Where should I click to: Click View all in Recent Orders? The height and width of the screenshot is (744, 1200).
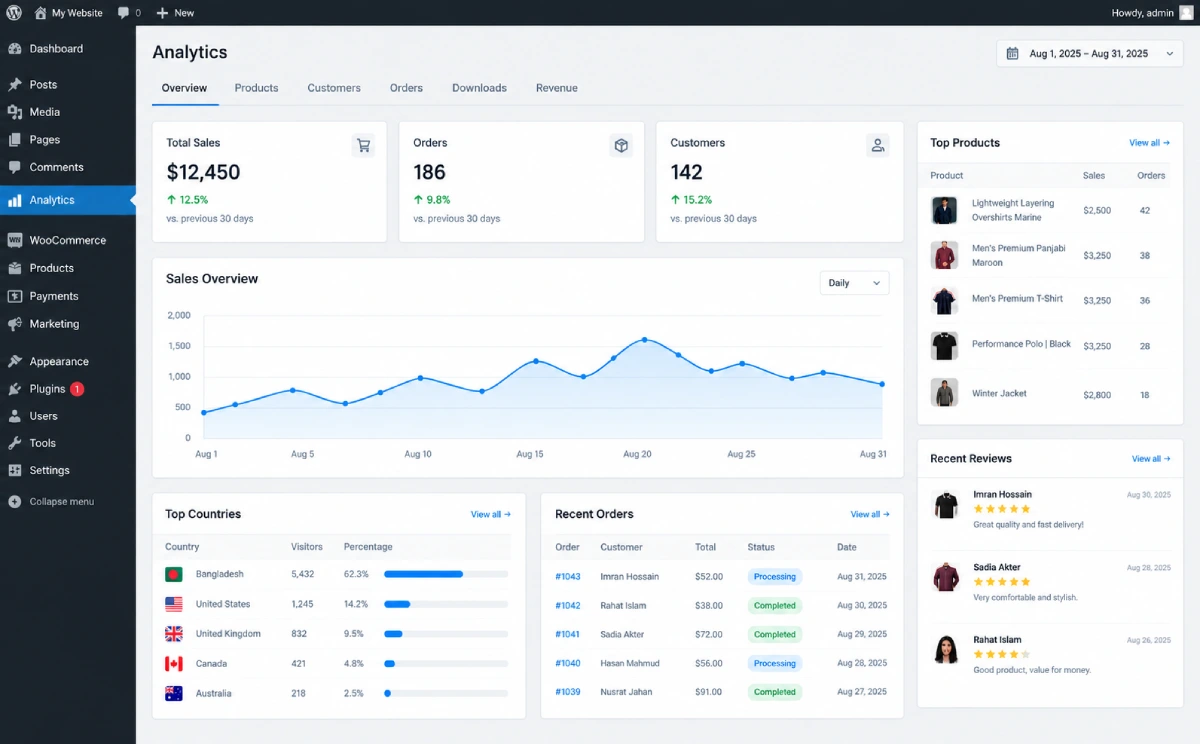click(x=870, y=514)
